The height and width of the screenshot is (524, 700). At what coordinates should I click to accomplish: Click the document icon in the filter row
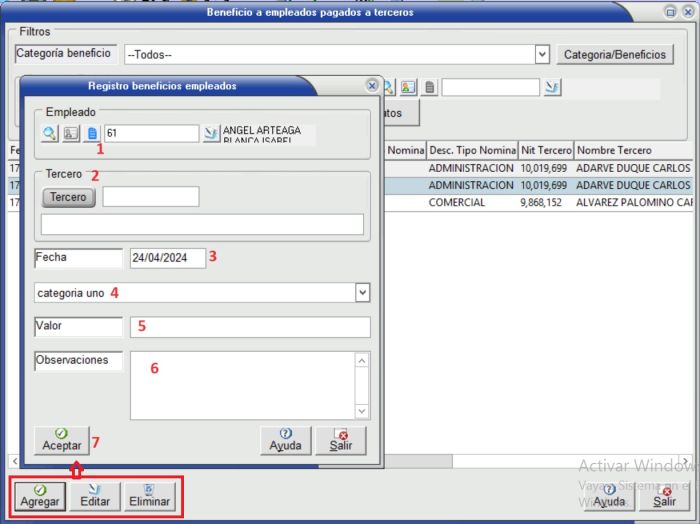(429, 88)
